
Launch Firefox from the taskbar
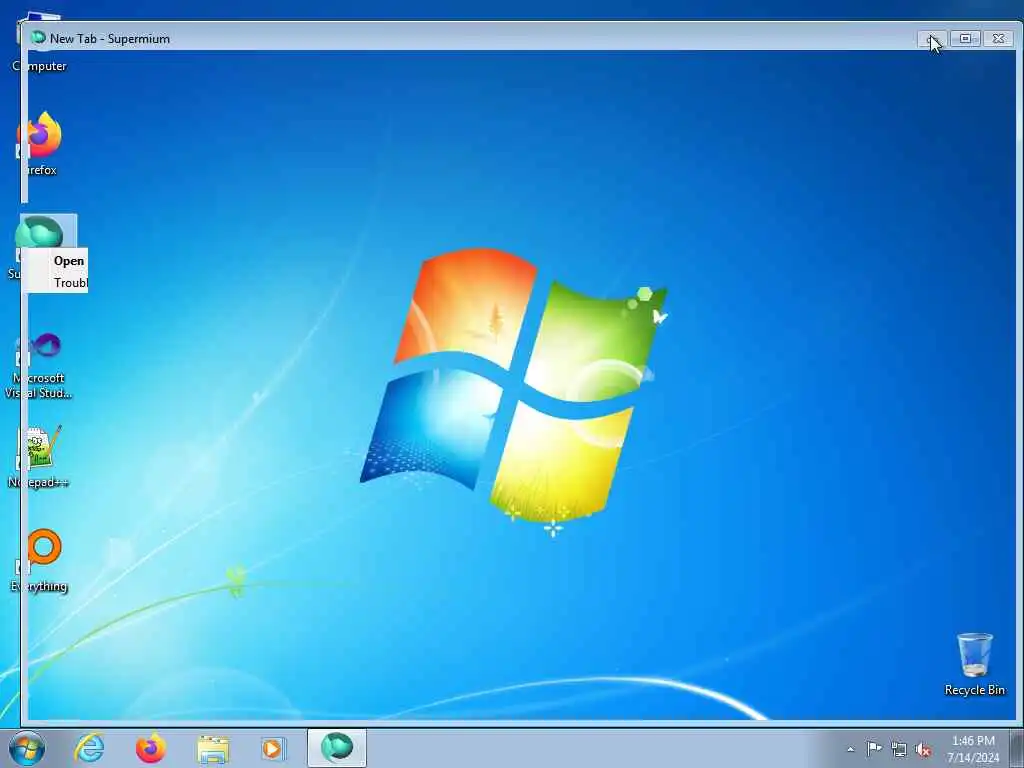151,748
